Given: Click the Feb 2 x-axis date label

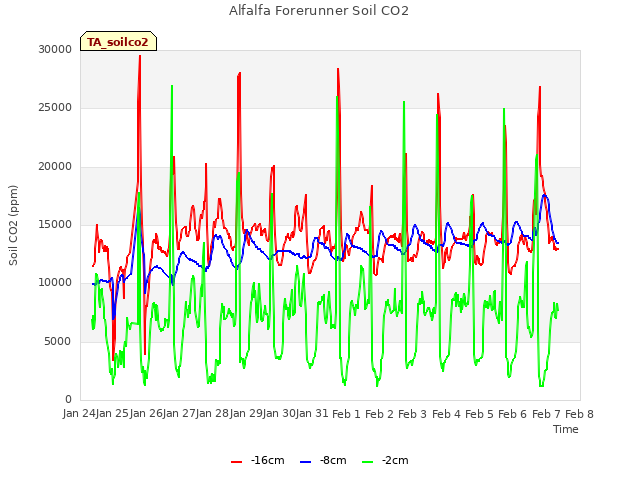Looking at the screenshot, I should click(379, 414).
